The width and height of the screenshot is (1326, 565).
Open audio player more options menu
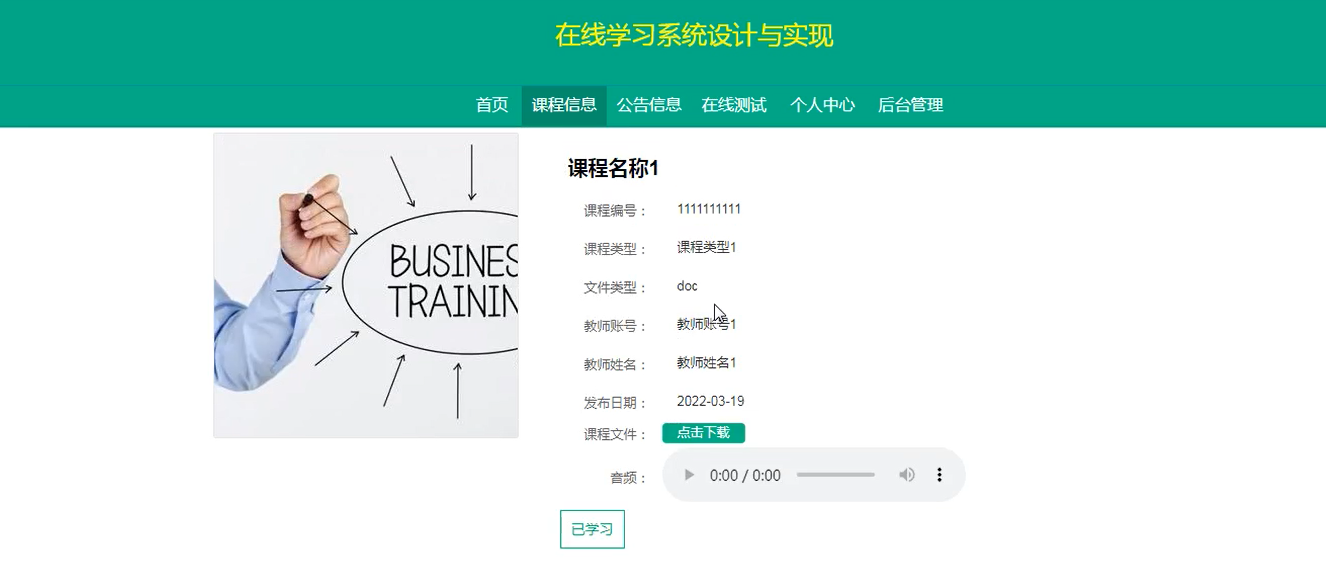click(x=939, y=475)
